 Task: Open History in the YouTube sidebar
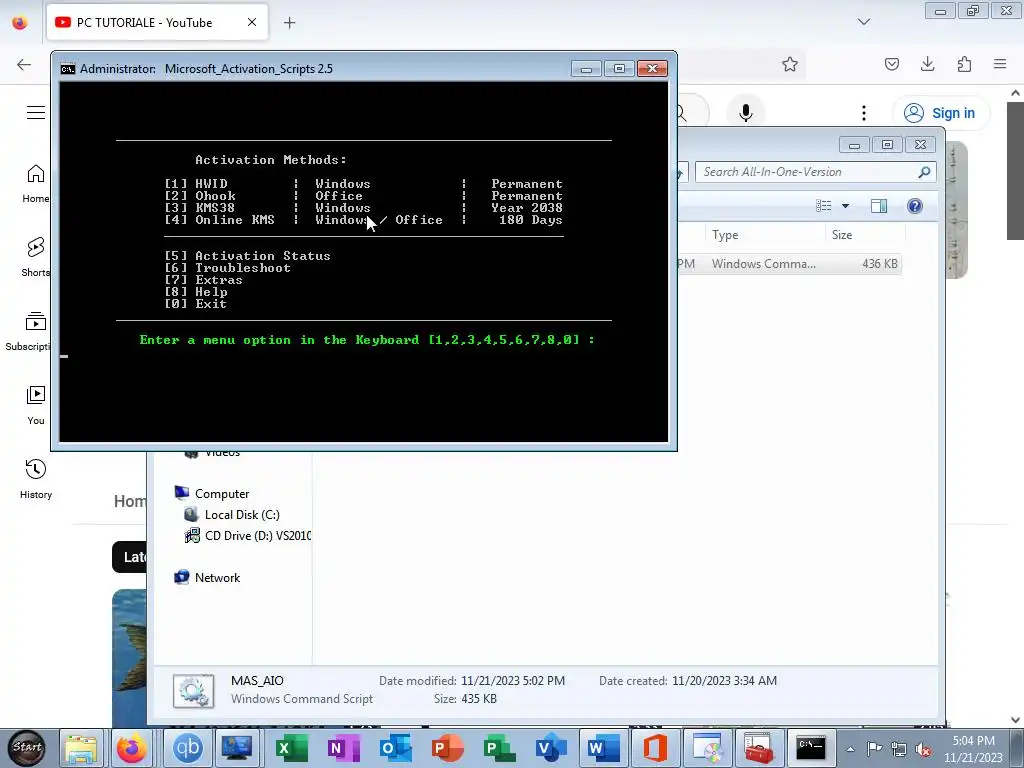tap(36, 479)
